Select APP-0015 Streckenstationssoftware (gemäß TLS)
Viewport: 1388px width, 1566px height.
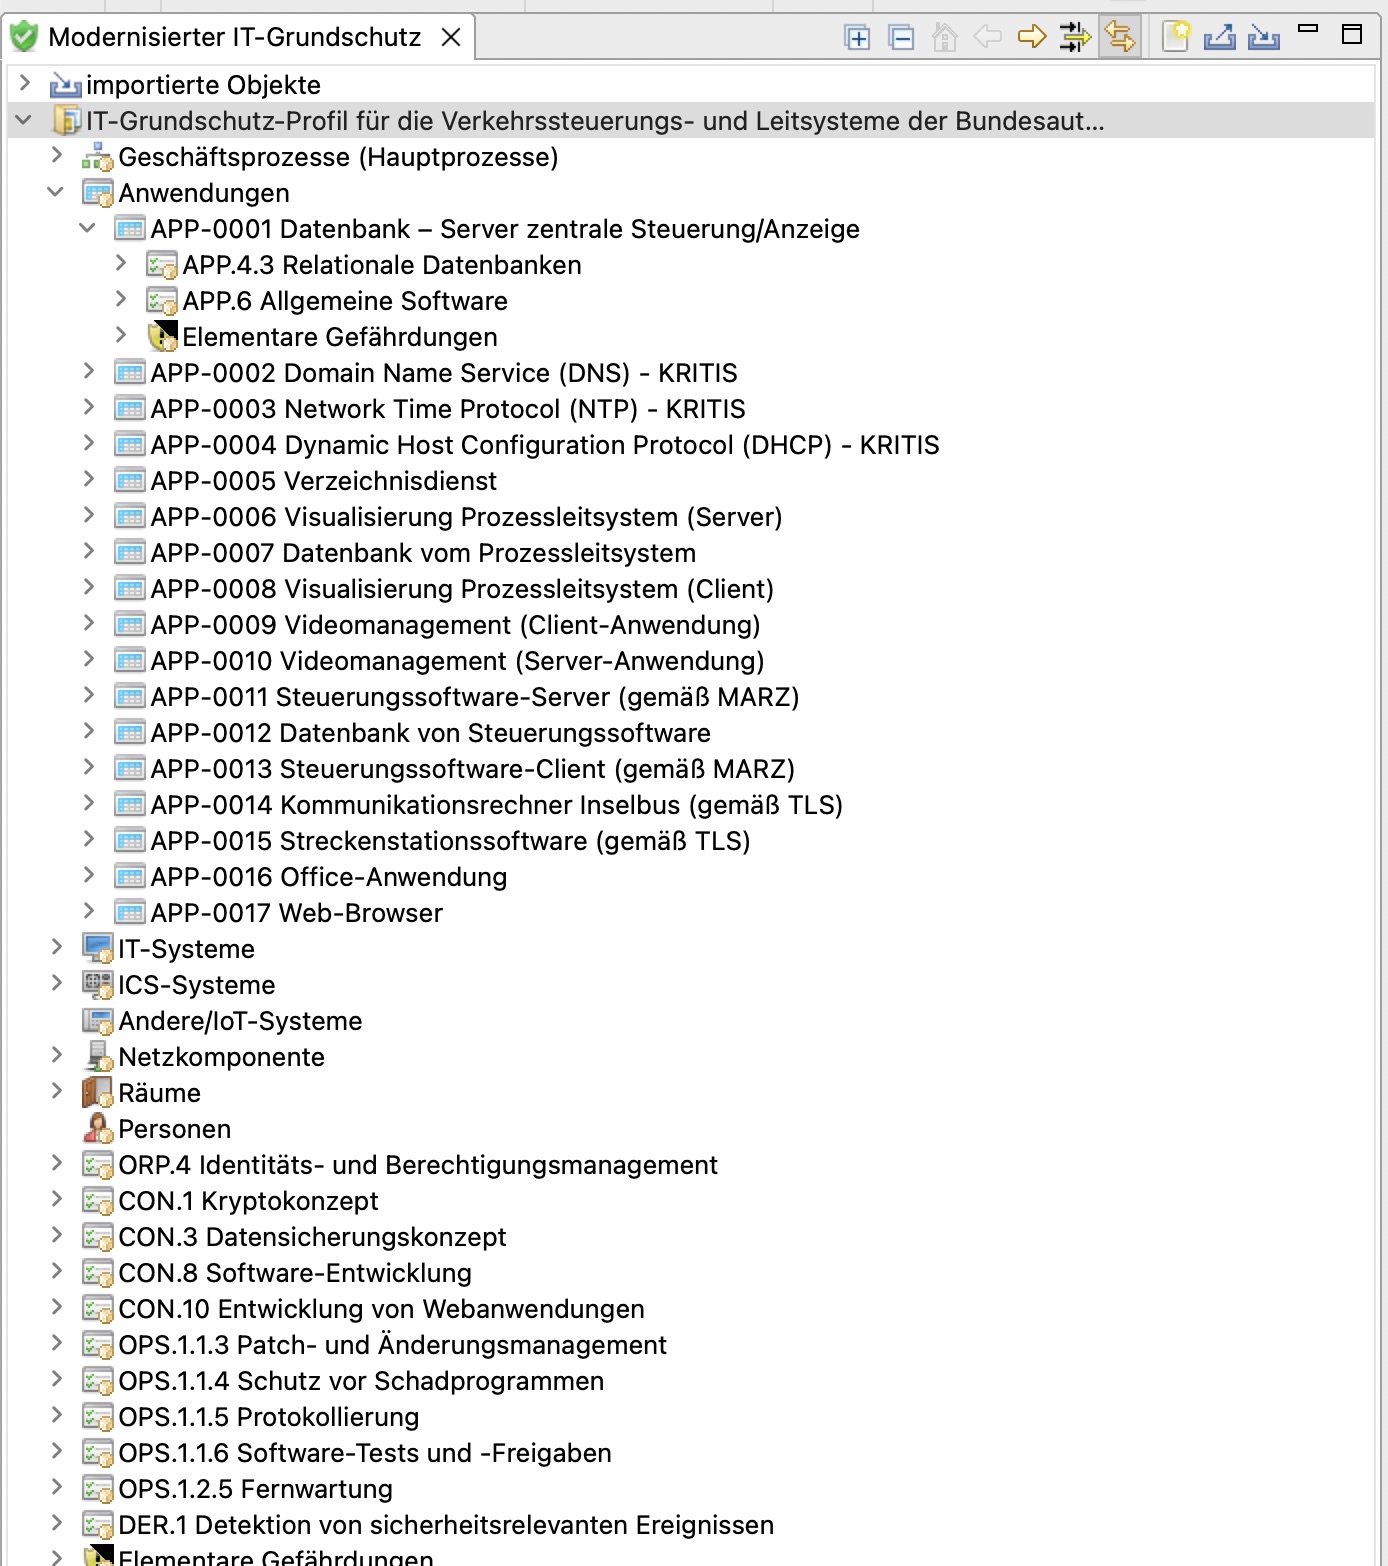[451, 841]
